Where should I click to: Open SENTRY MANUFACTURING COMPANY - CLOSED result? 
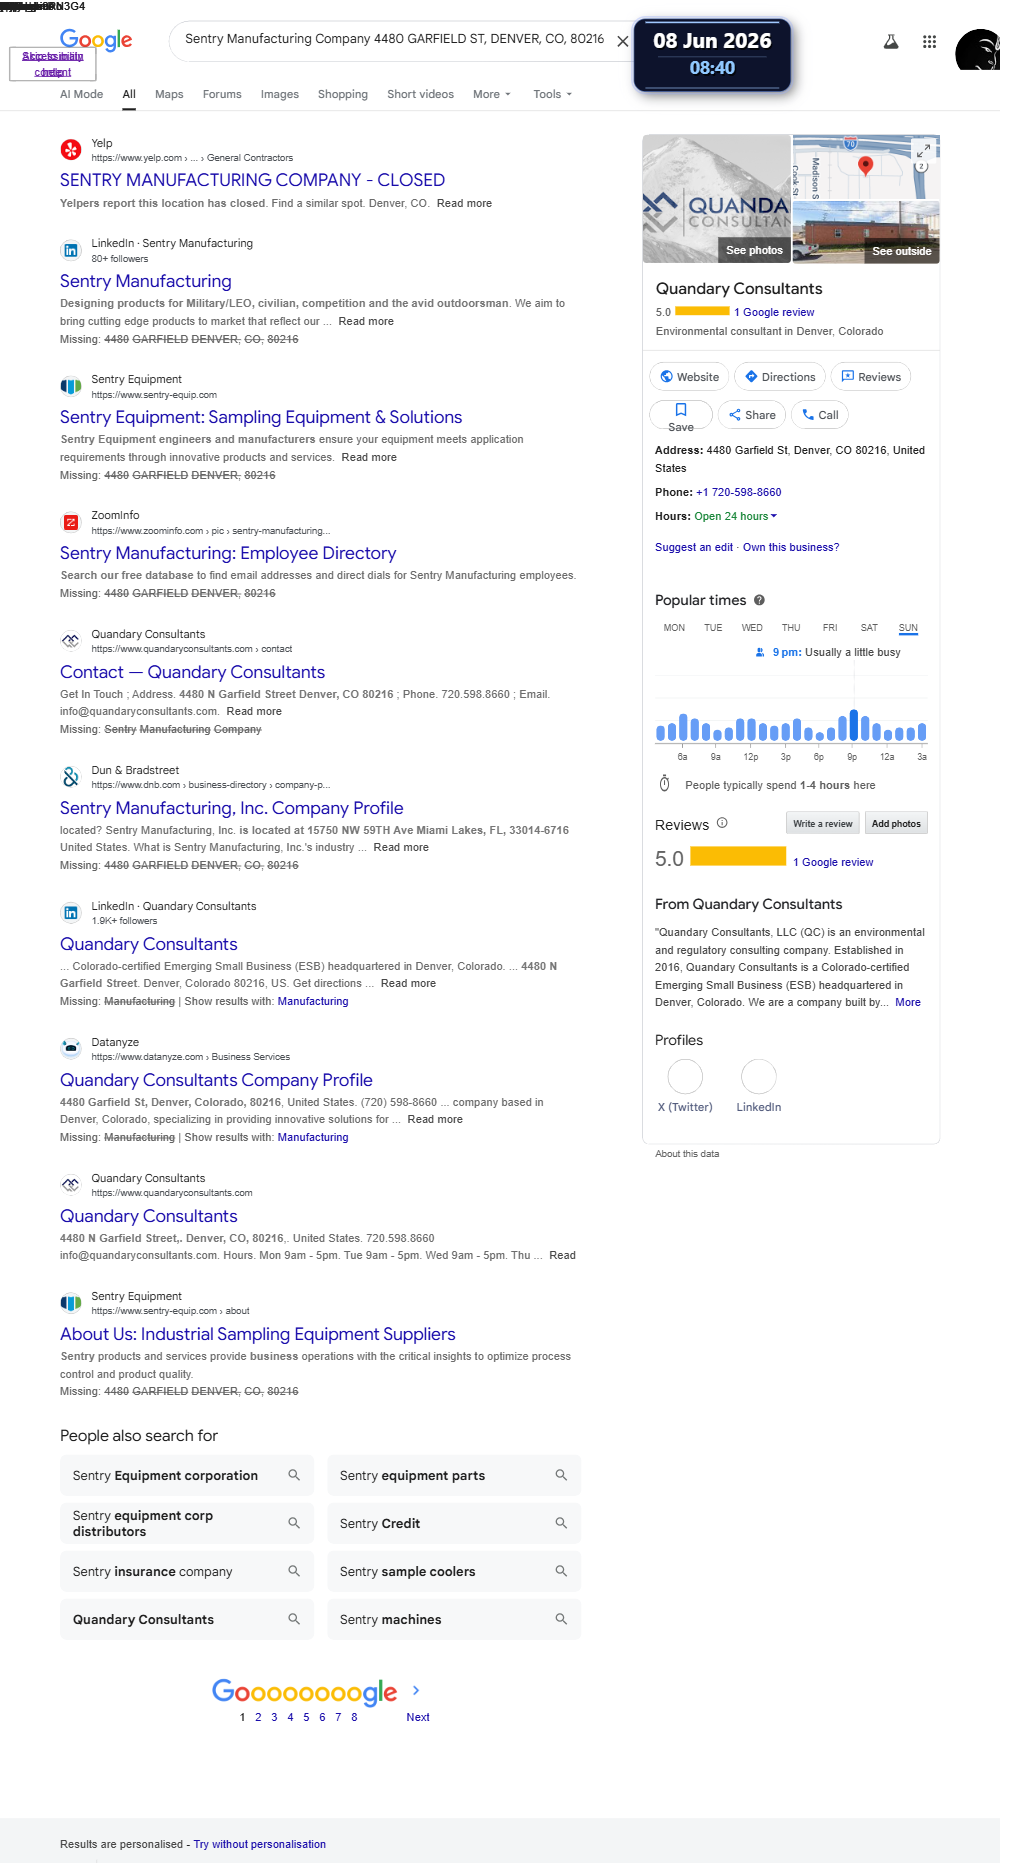(252, 180)
